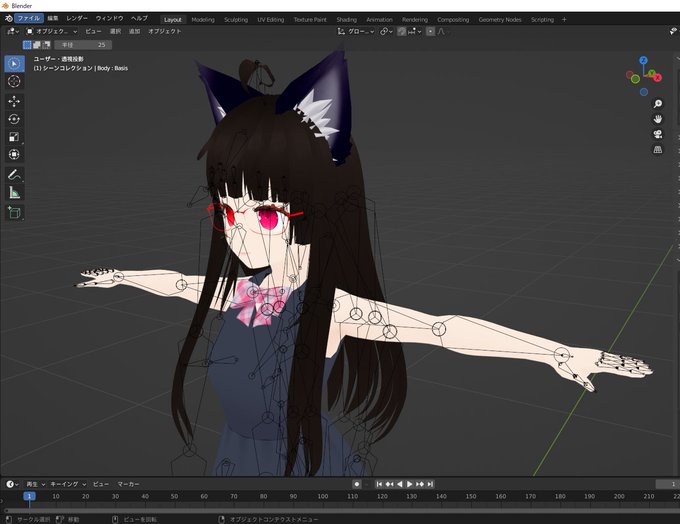Open the viewport ビュー menu
The image size is (680, 524).
(x=93, y=31)
